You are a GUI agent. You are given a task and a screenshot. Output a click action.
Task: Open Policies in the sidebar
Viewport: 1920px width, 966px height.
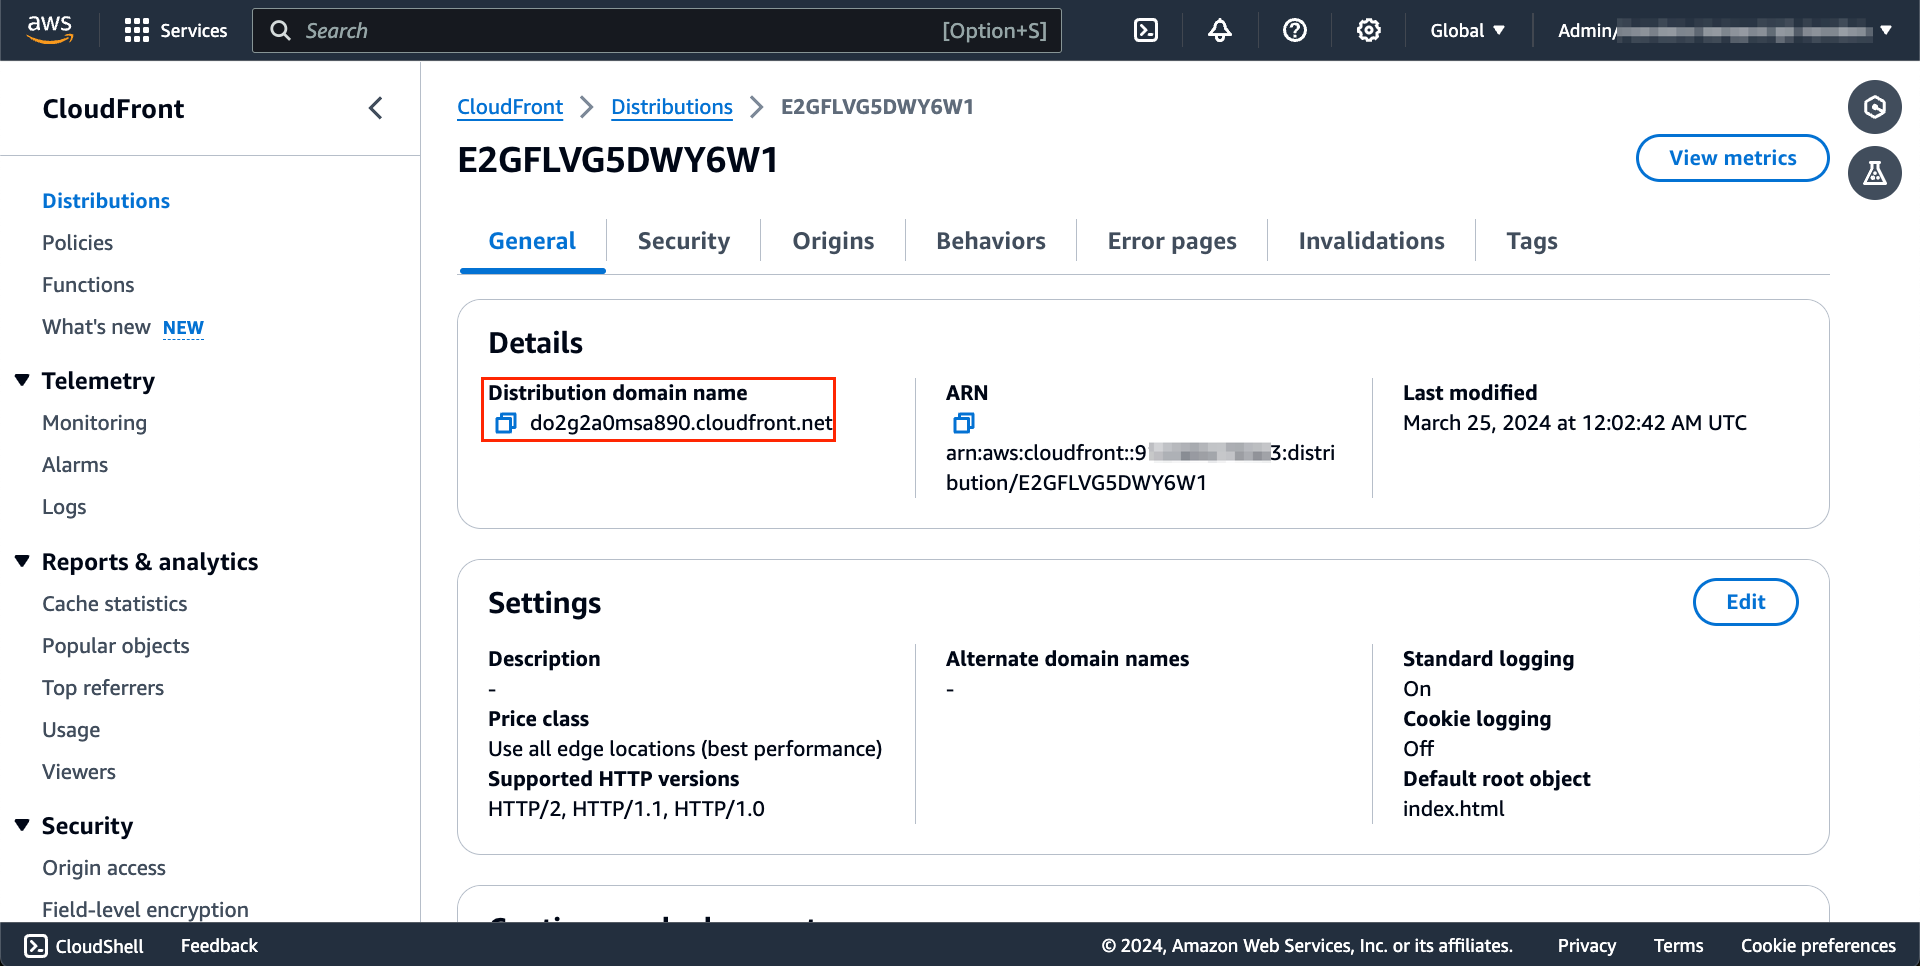pos(77,243)
